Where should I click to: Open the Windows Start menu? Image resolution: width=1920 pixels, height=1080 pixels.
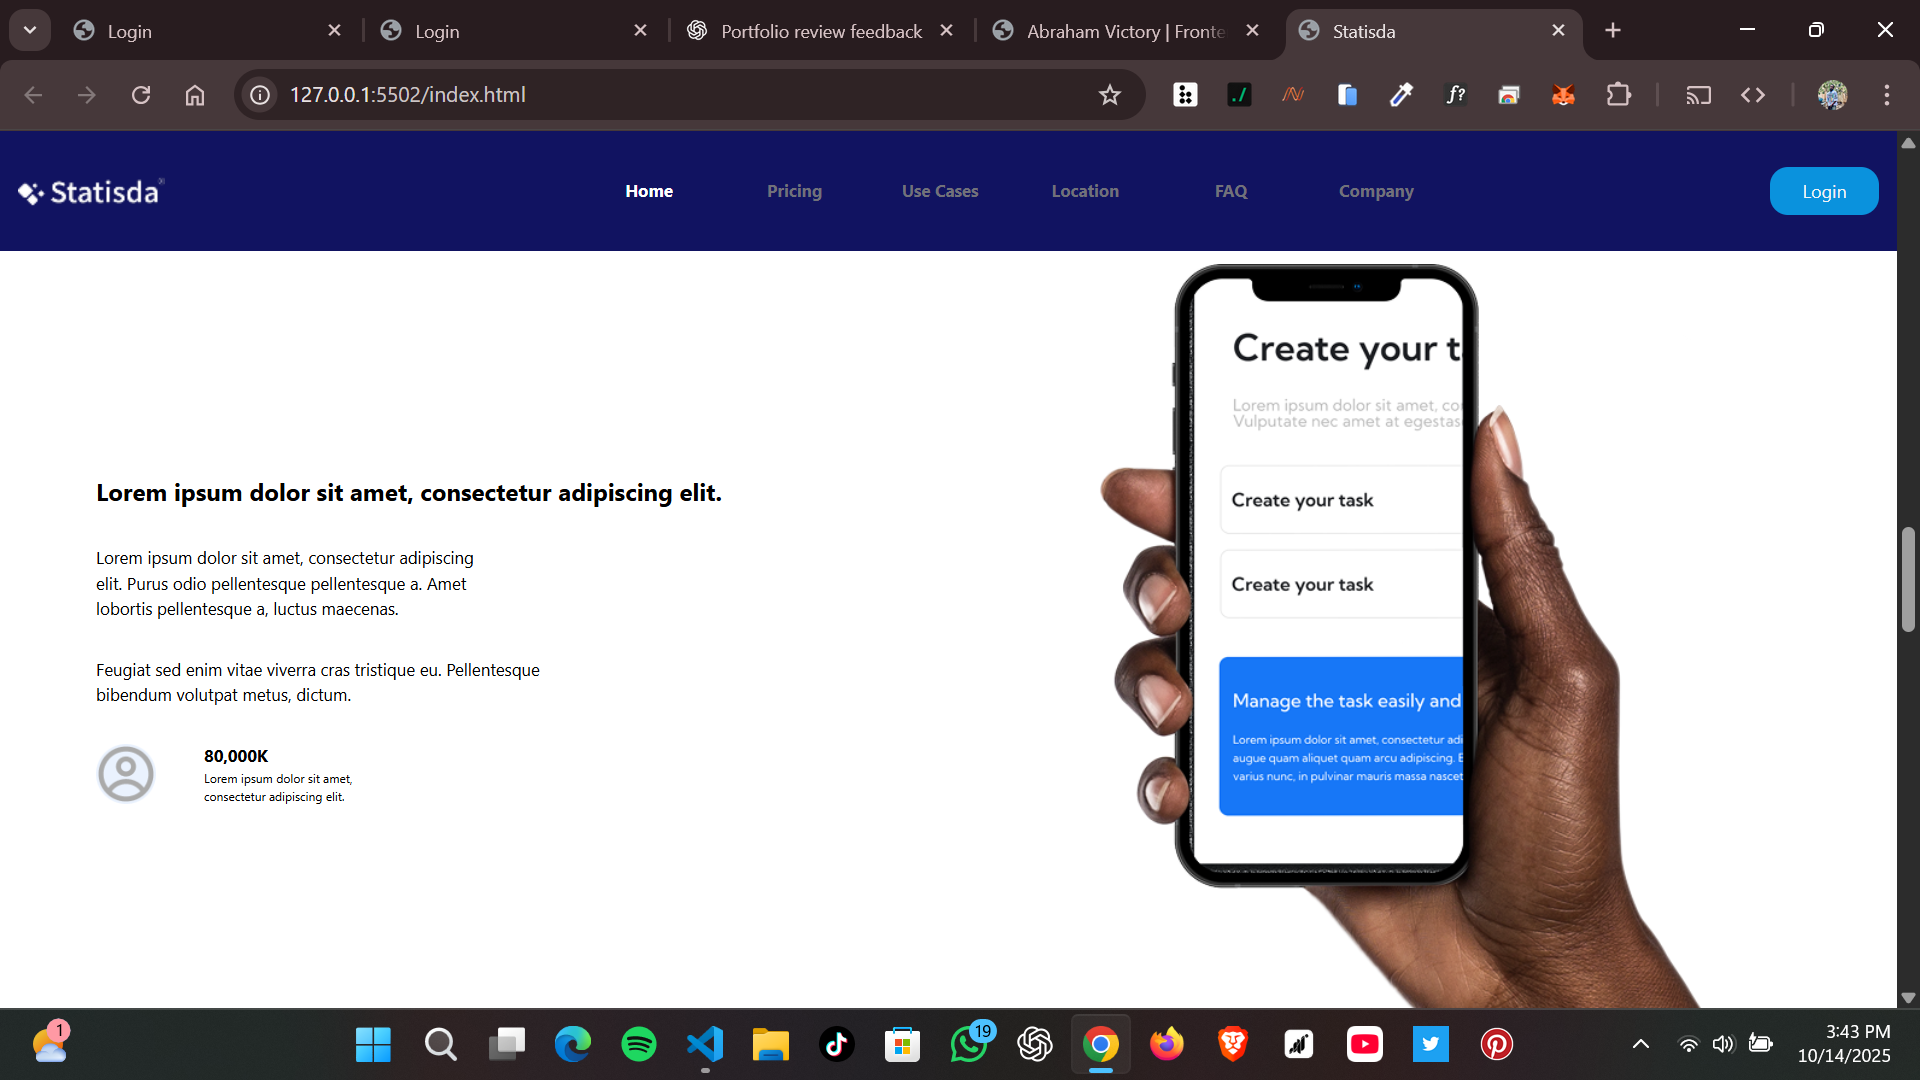click(x=373, y=1045)
